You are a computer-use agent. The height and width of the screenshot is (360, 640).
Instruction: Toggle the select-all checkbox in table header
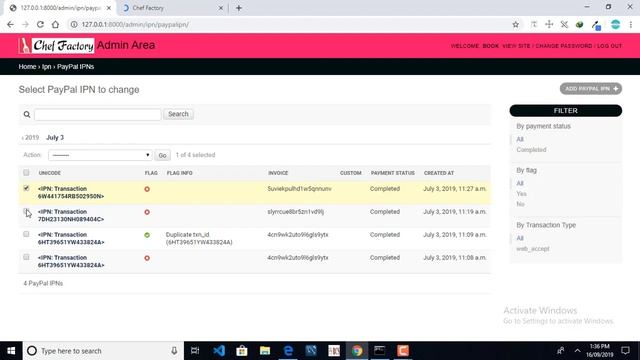pos(26,173)
